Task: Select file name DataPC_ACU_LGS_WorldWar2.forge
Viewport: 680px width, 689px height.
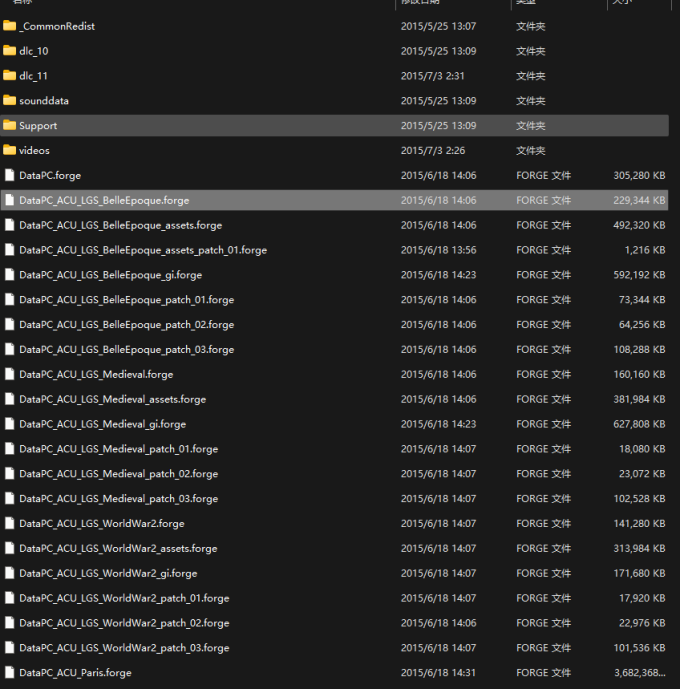Action: pyautogui.click(x=102, y=523)
